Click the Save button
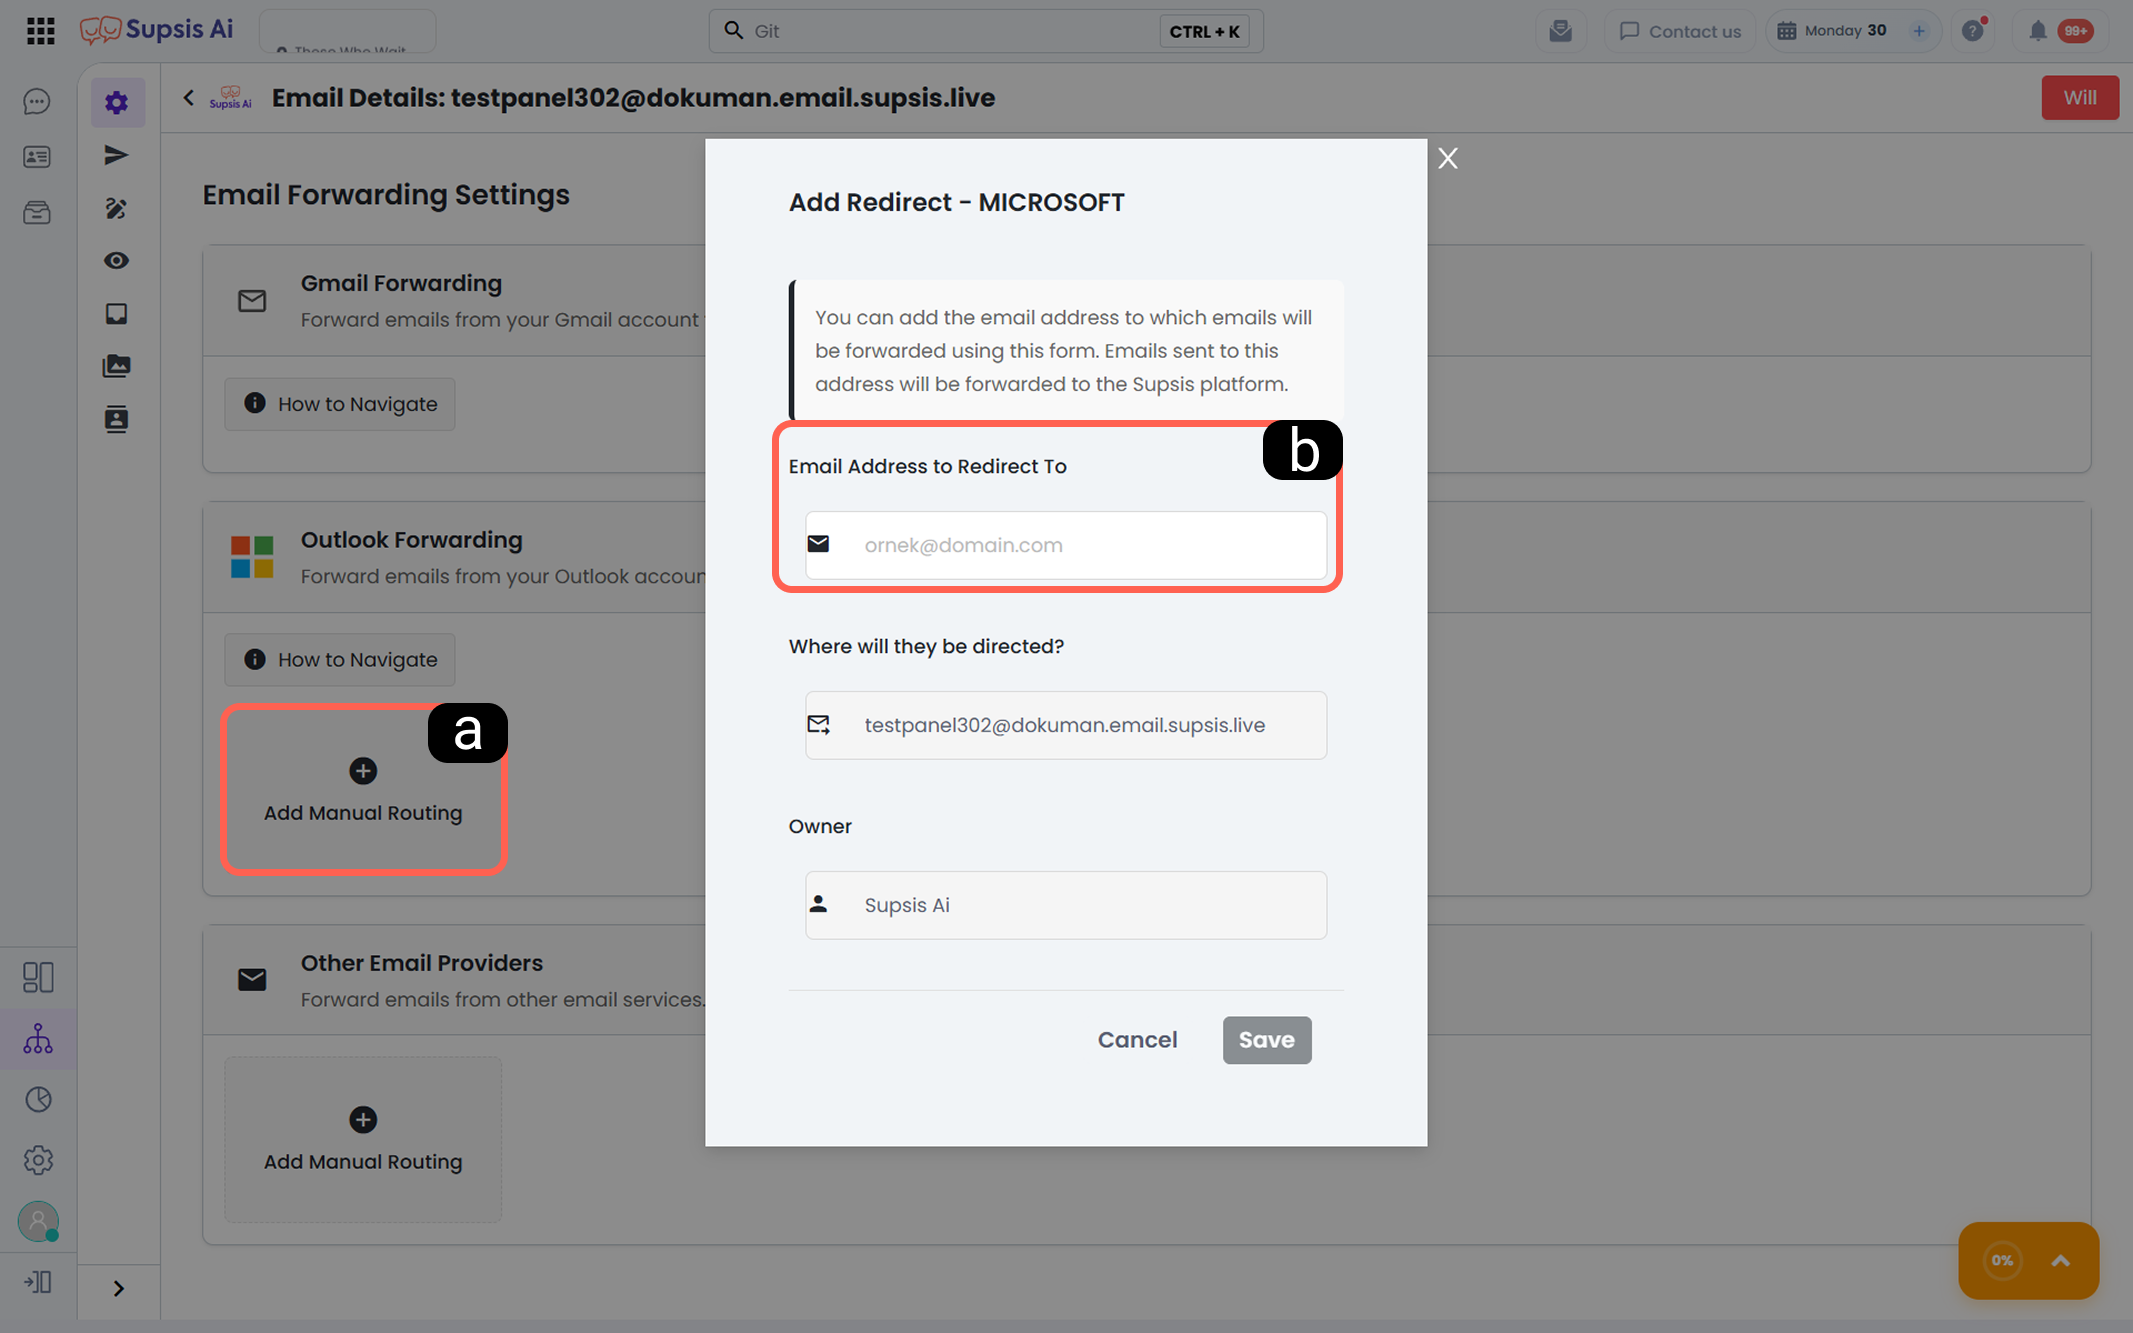 (x=1267, y=1040)
